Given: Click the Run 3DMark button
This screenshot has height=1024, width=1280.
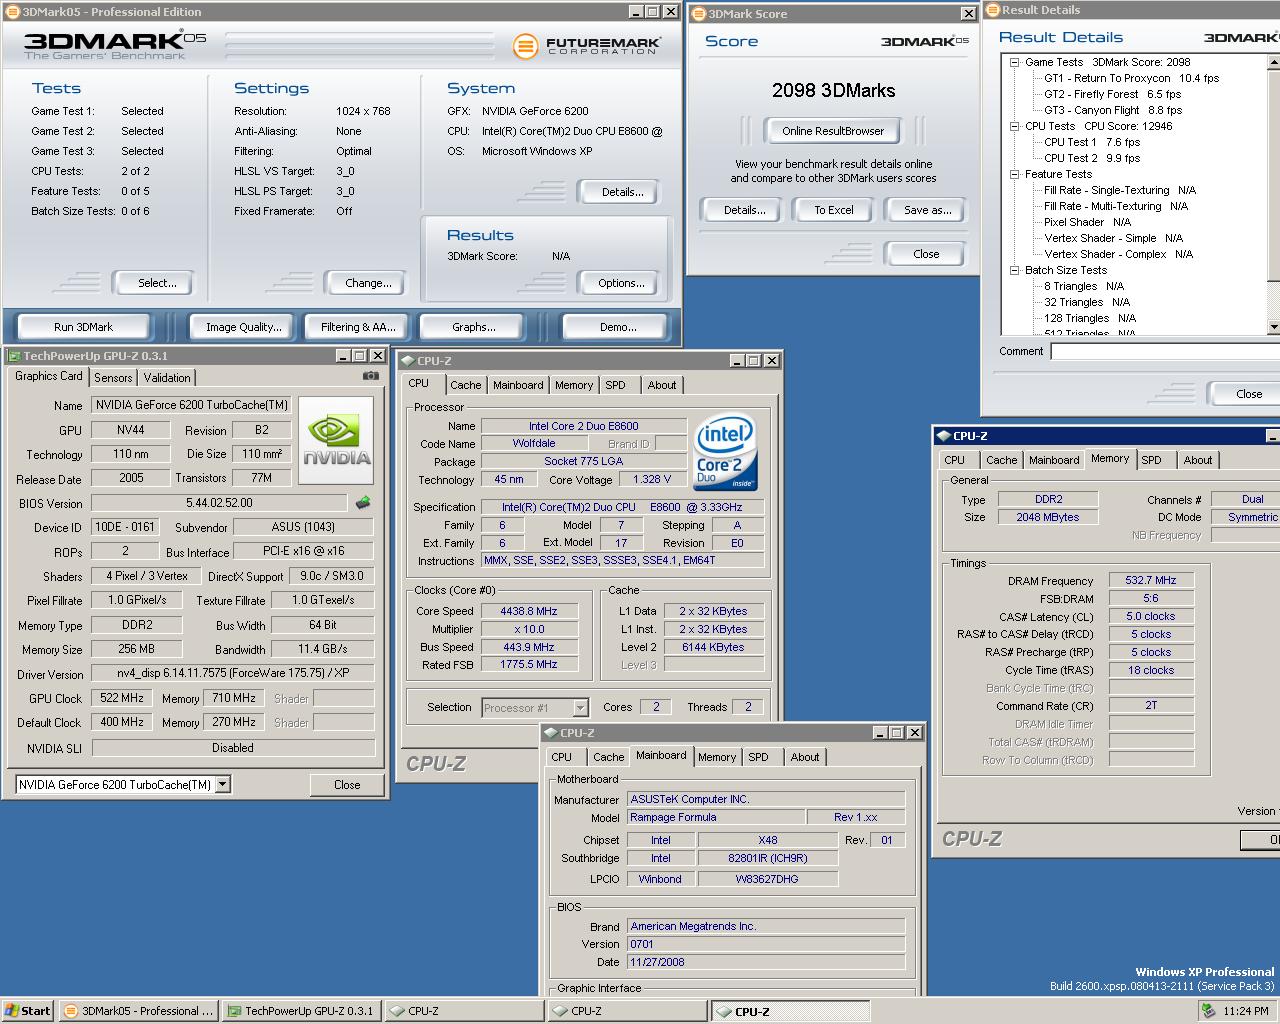Looking at the screenshot, I should click(83, 327).
